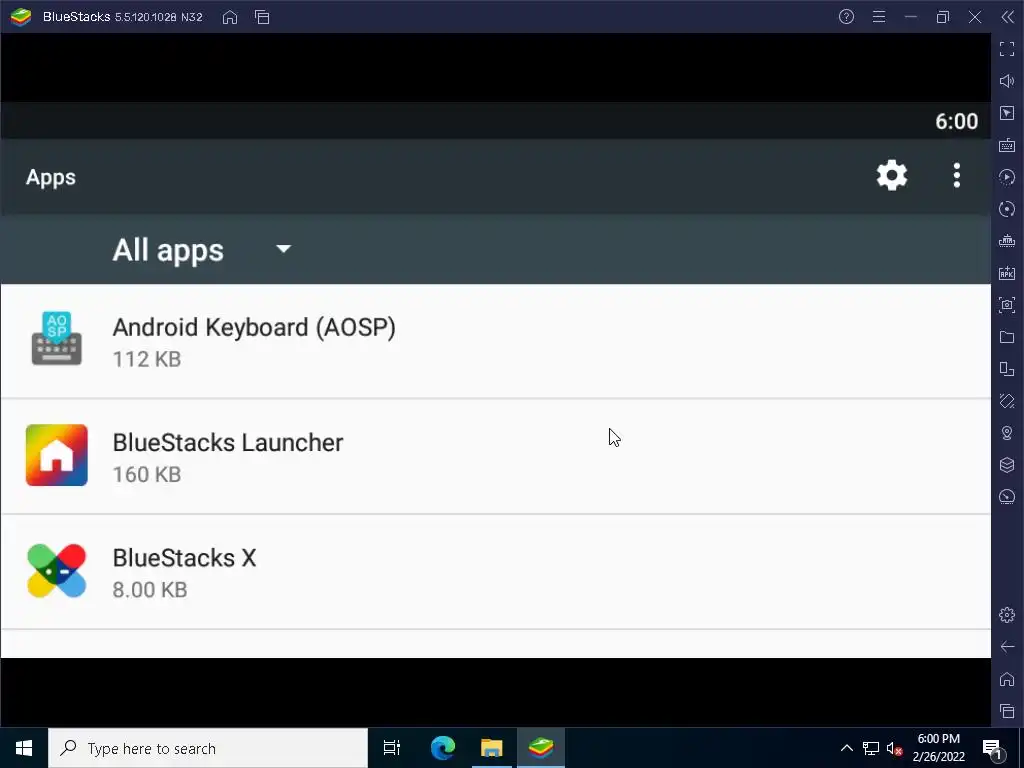Set location via pin sidebar icon
The image size is (1024, 768).
pos(1007,433)
